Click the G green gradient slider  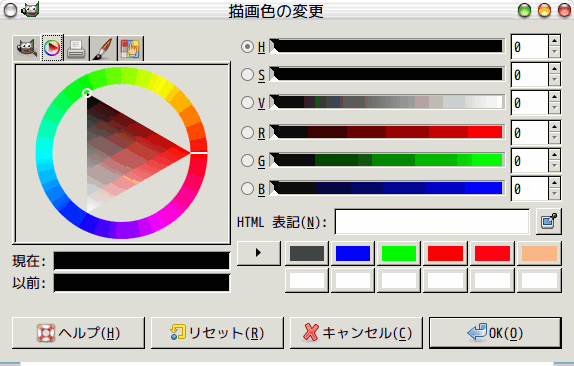[387, 160]
